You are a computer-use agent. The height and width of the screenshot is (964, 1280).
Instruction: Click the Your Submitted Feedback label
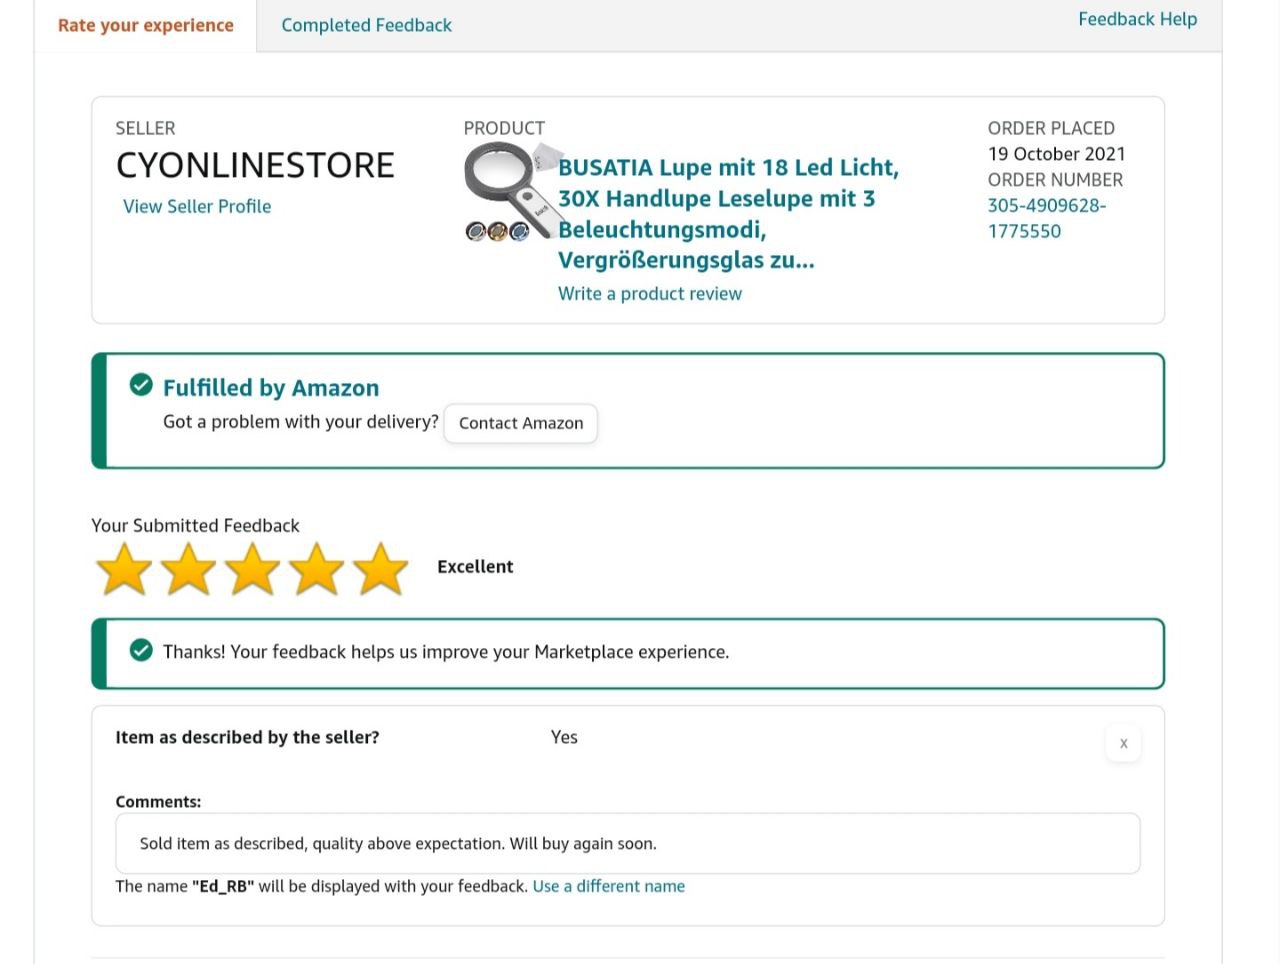click(x=195, y=525)
